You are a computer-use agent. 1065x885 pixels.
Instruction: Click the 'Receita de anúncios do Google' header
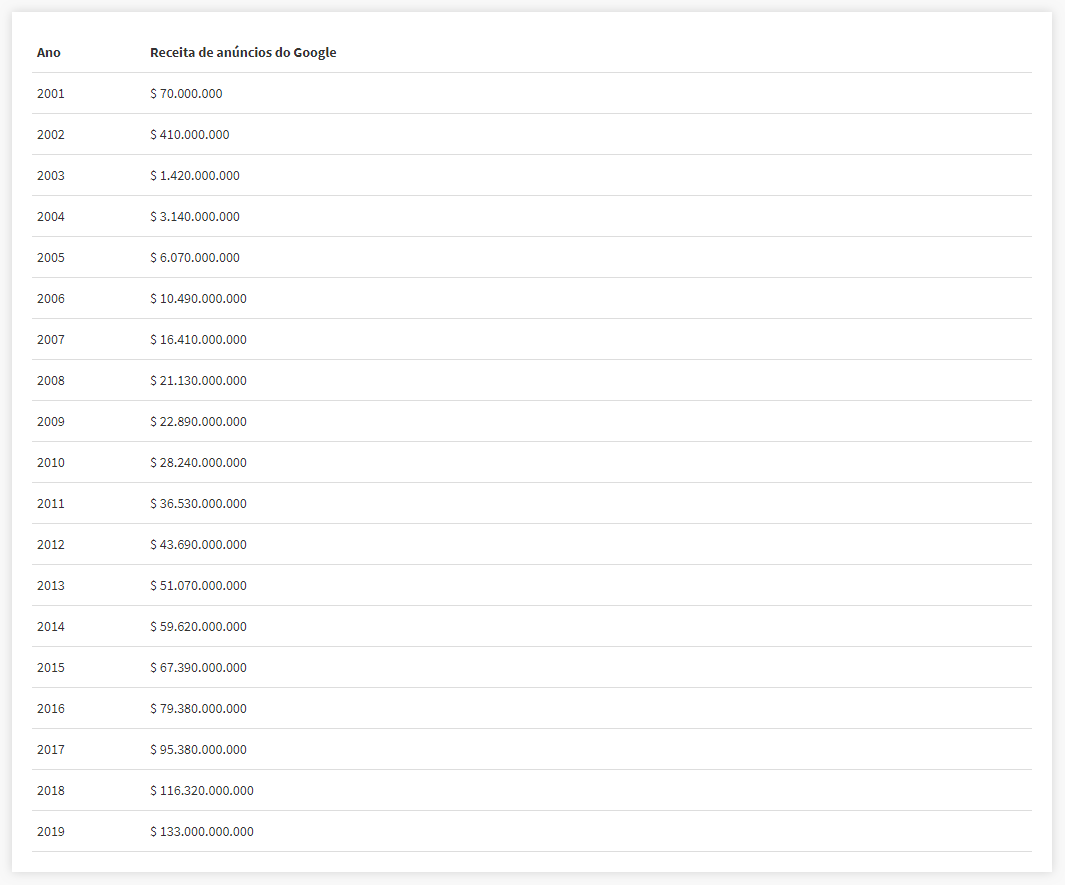point(243,52)
